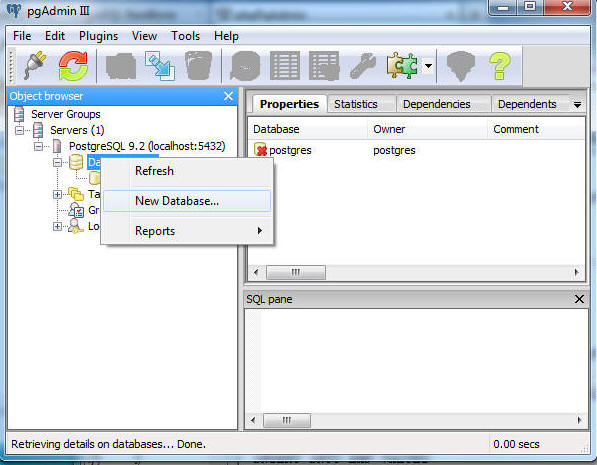This screenshot has width=597, height=465.
Task: Open the Help menu
Action: click(x=226, y=36)
